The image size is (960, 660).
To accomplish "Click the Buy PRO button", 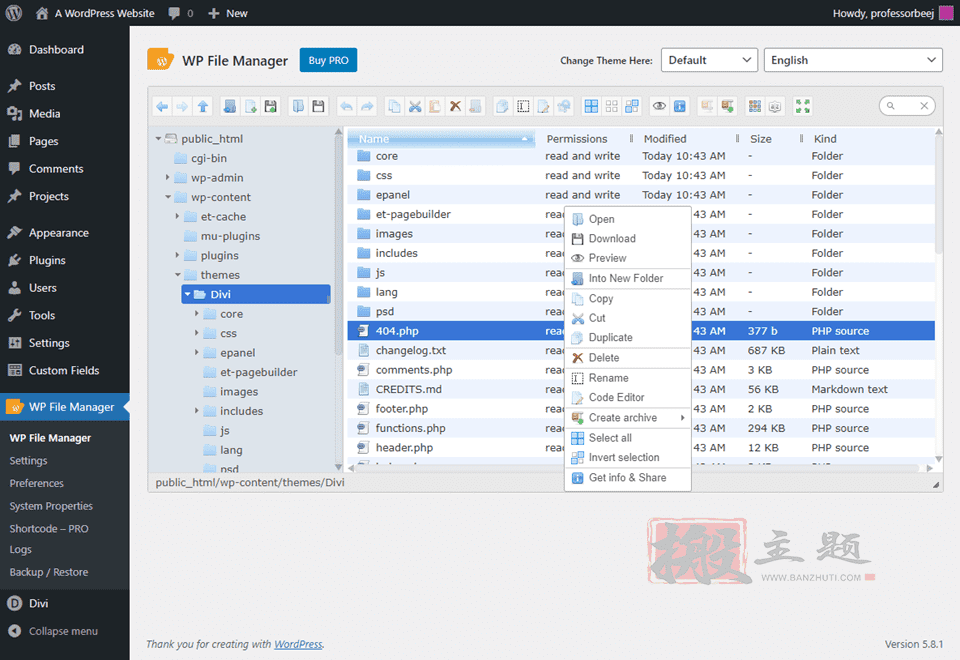I will click(328, 60).
